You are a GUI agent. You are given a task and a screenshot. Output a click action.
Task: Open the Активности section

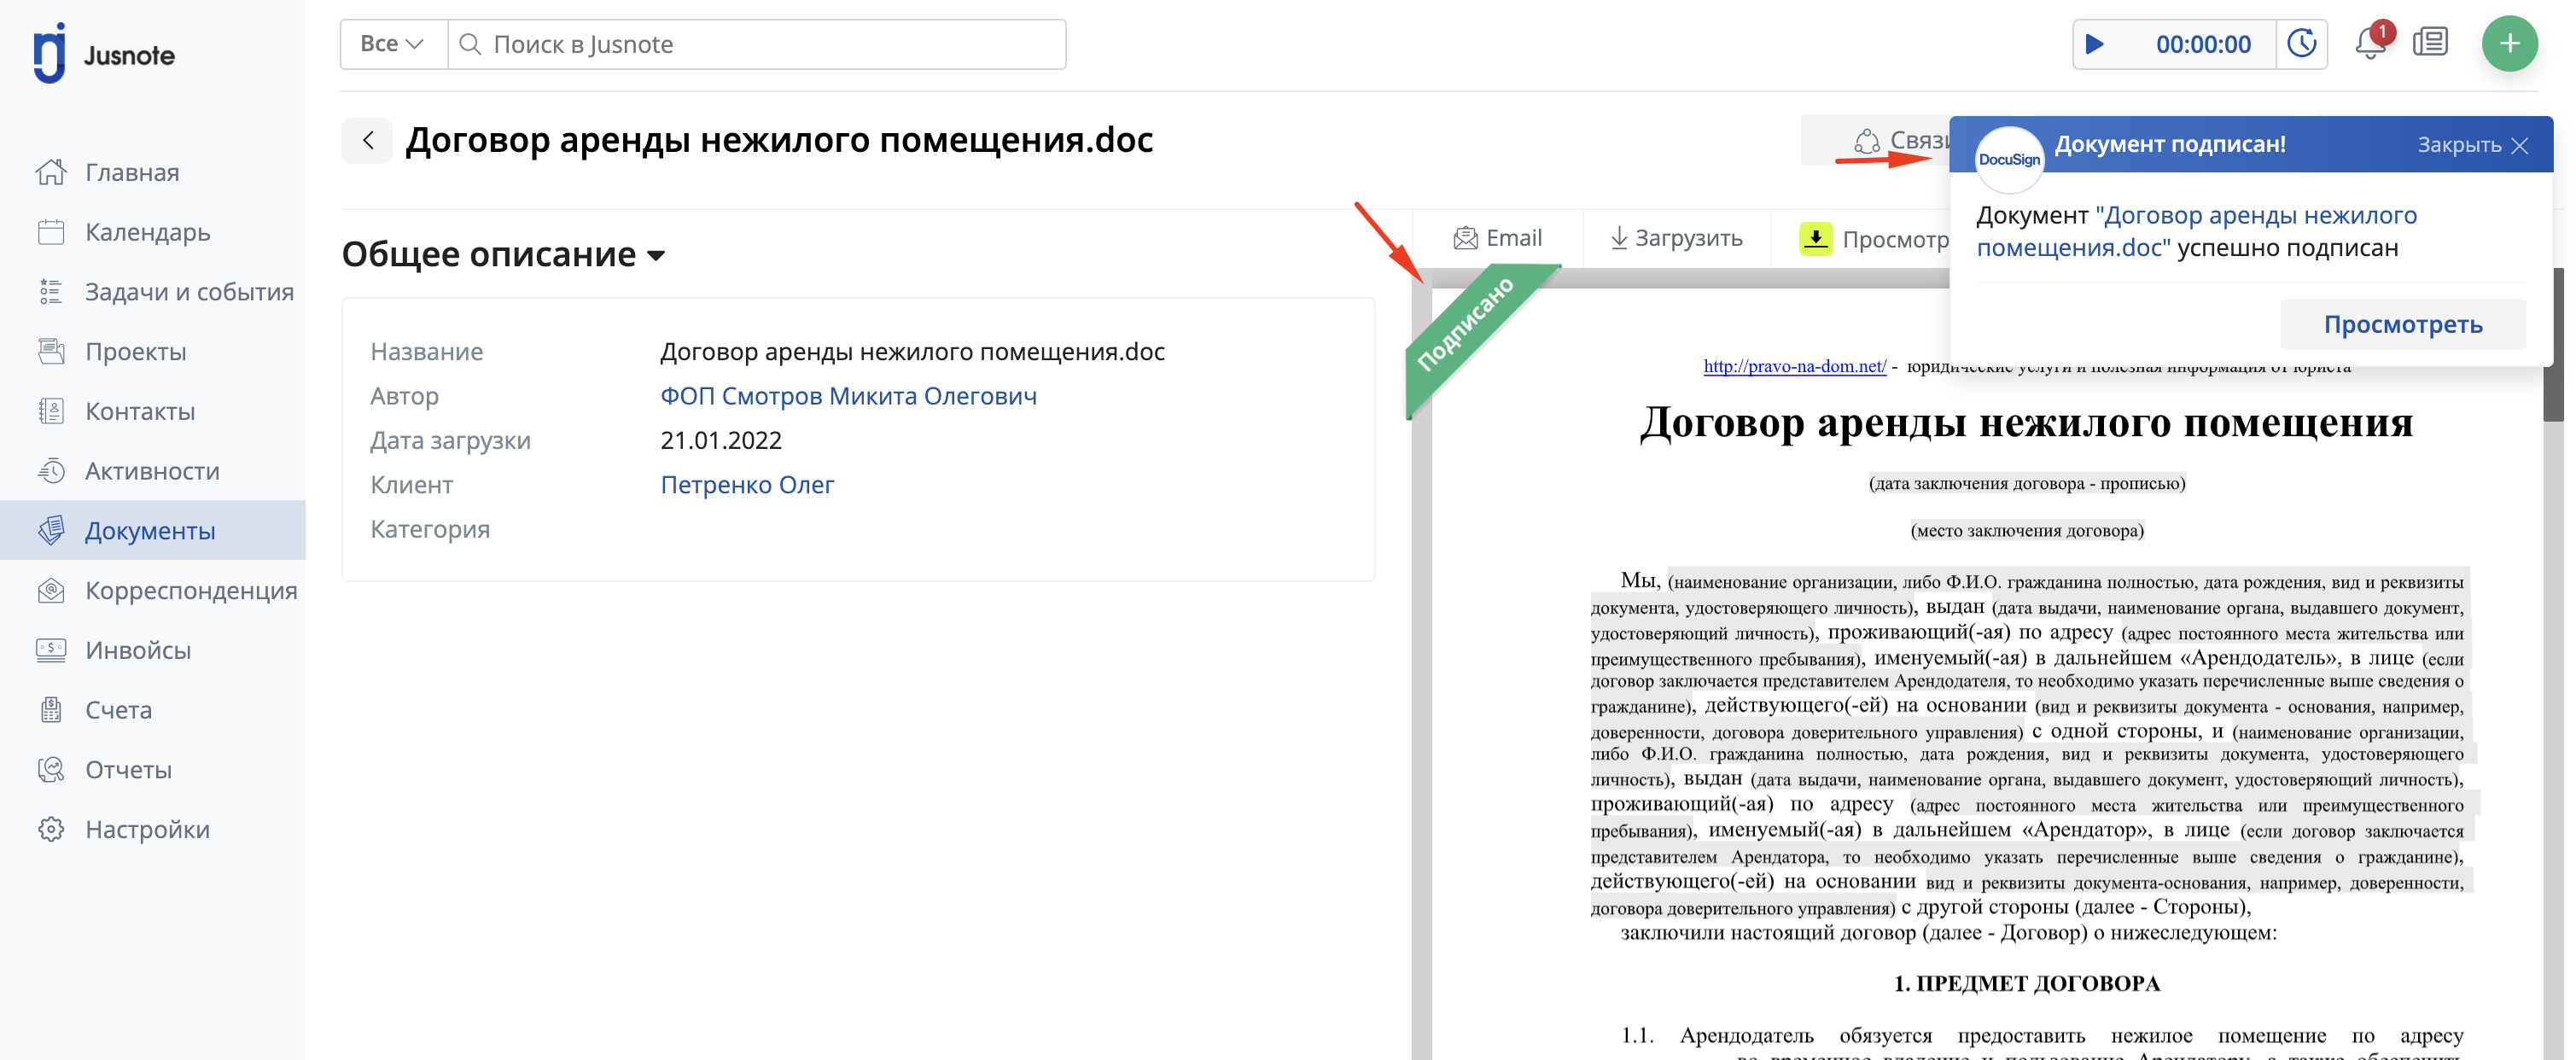tap(152, 471)
